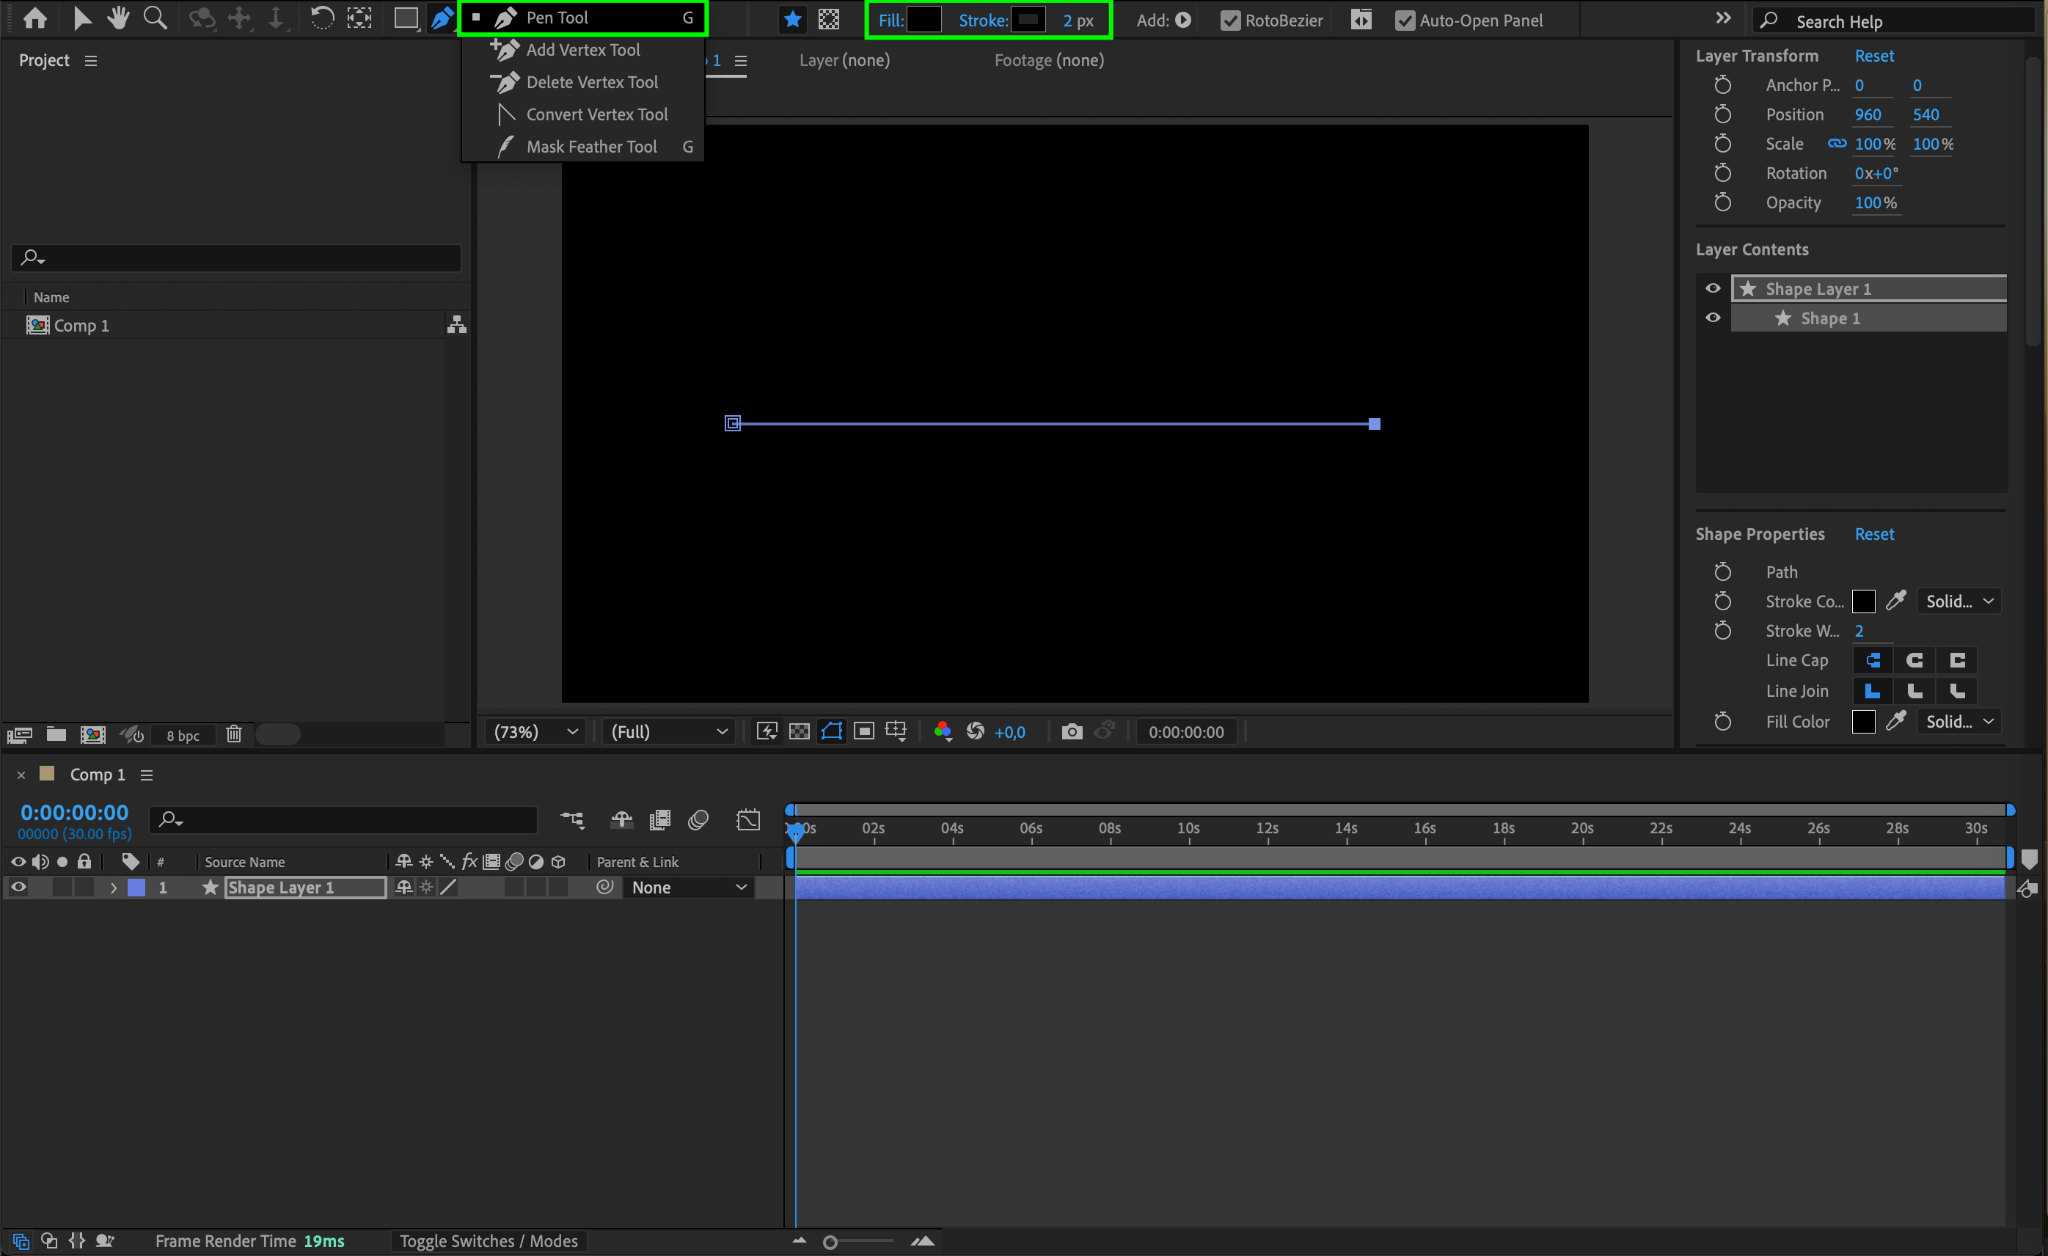Click Reset next to Layer Transform

tap(1874, 56)
